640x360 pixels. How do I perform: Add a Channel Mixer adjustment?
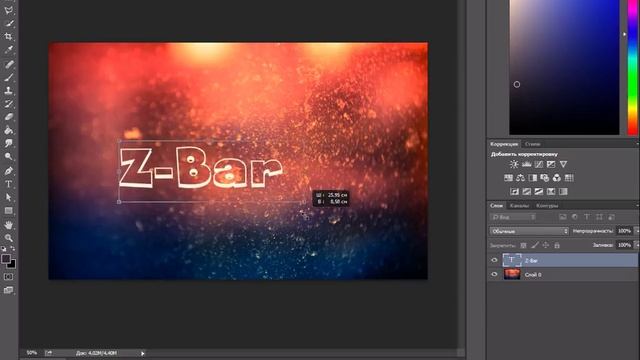[557, 178]
